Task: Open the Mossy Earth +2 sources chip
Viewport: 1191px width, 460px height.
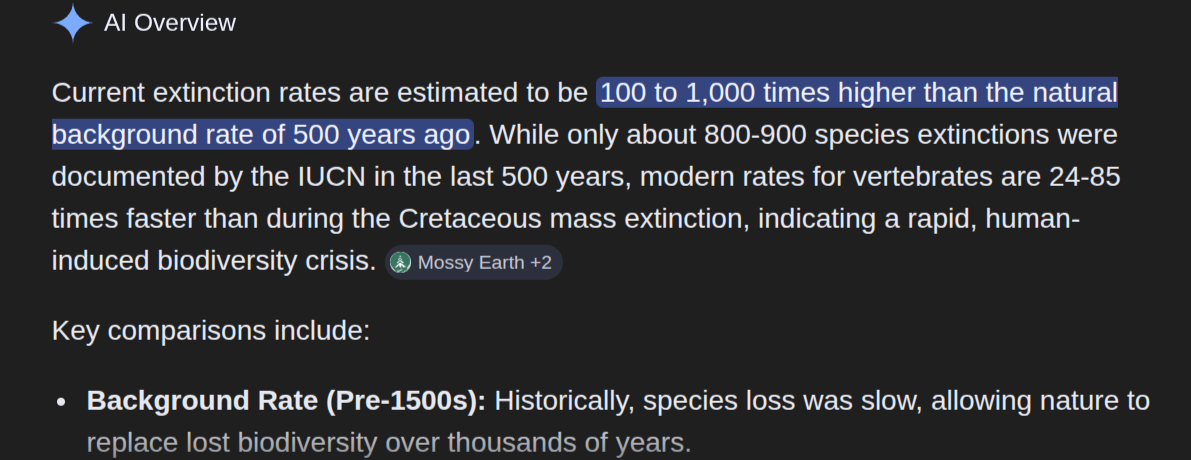Action: click(474, 263)
